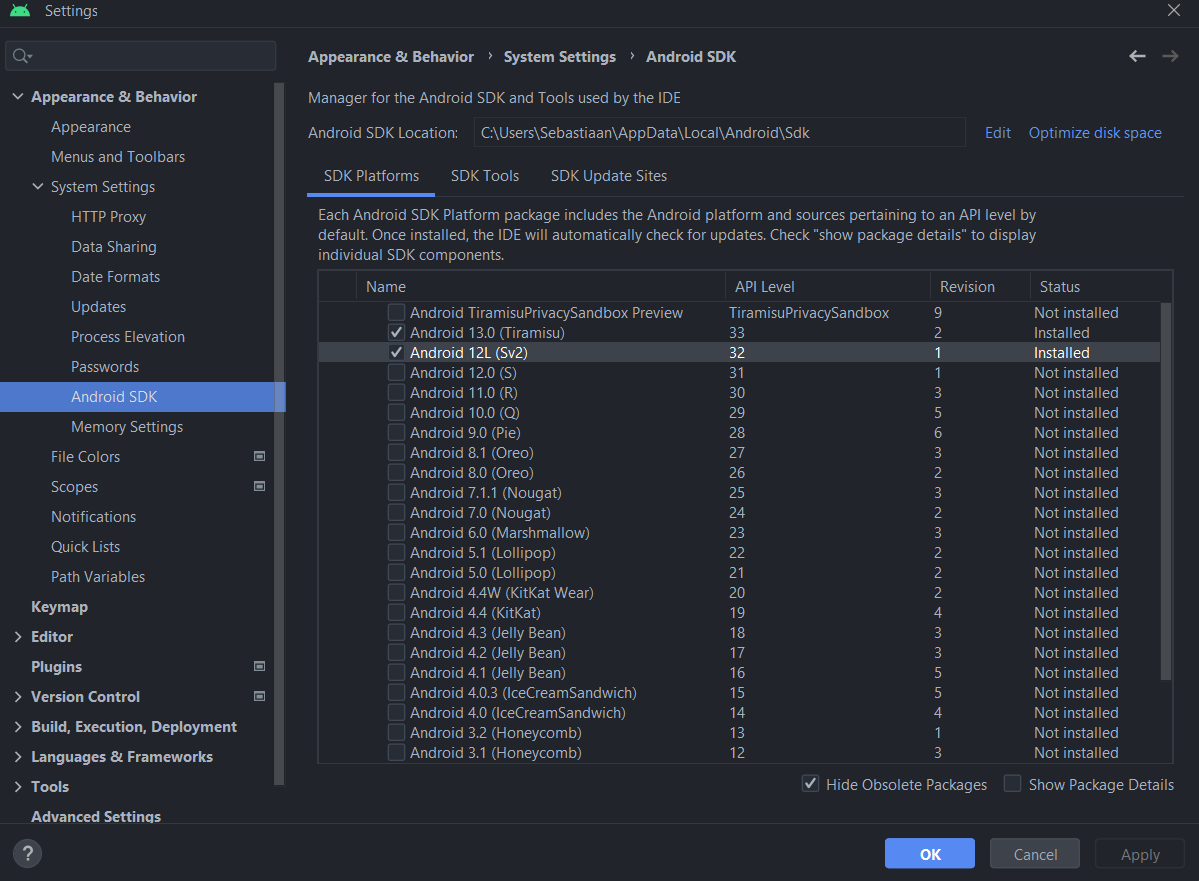Click the back navigation arrow
Viewport: 1199px width, 881px height.
1137,57
